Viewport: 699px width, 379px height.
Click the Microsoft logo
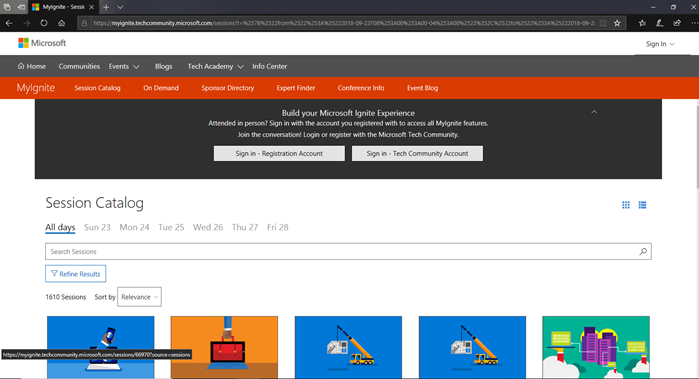(x=42, y=43)
